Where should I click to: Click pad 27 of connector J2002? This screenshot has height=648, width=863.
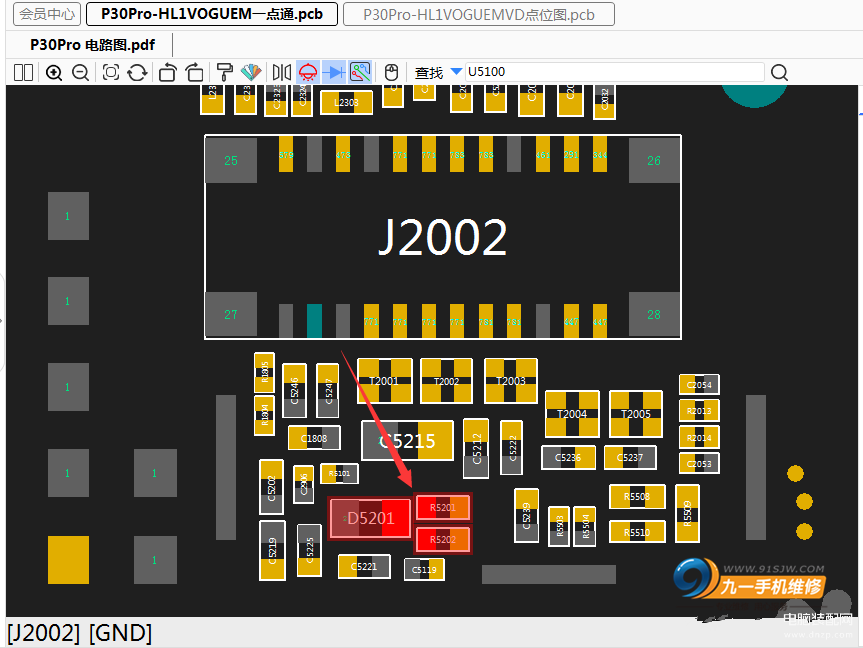point(231,314)
